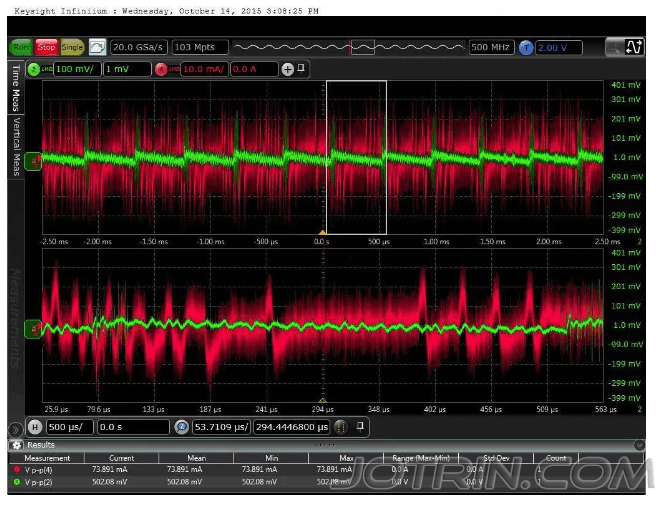Click the Single acquisition button

coord(72,47)
